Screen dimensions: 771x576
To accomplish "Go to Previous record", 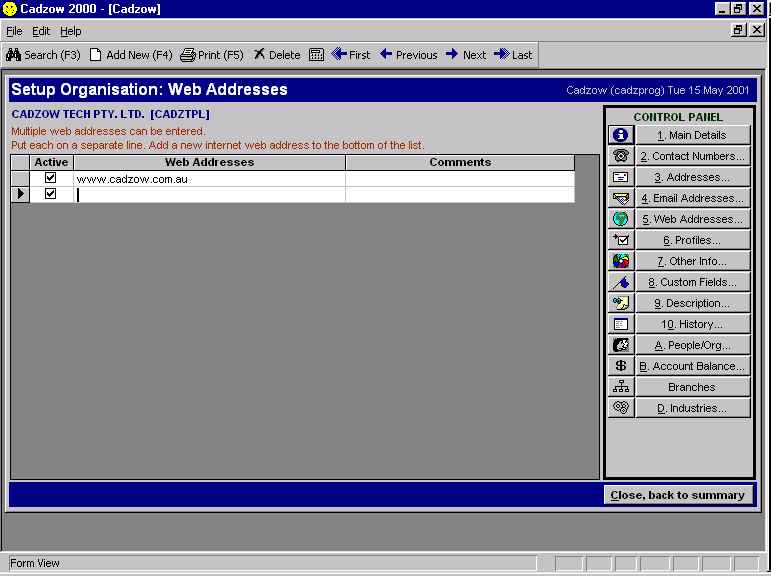I will pos(409,55).
